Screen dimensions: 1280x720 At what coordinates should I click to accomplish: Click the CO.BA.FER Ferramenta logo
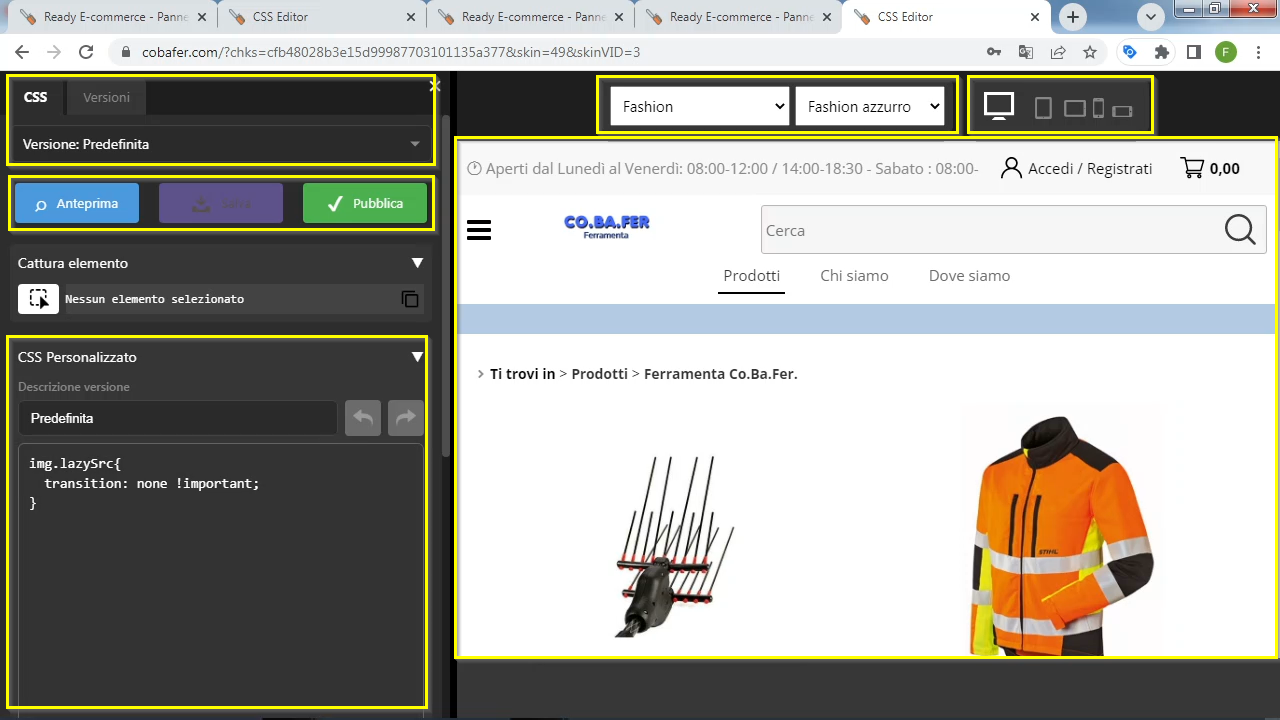[607, 227]
